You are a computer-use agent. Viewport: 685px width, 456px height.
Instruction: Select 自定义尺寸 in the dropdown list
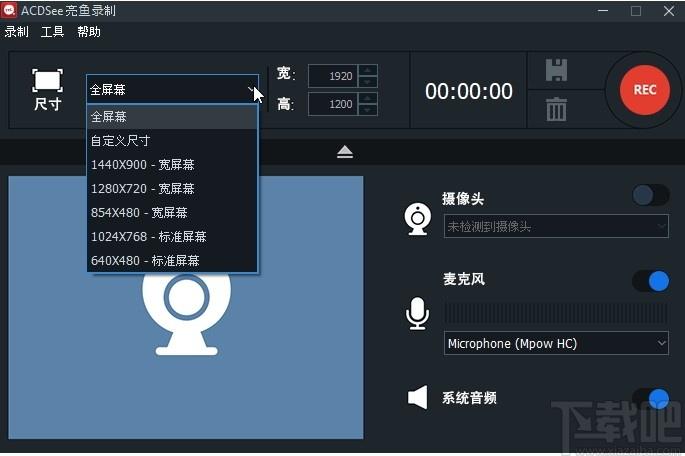(172, 141)
